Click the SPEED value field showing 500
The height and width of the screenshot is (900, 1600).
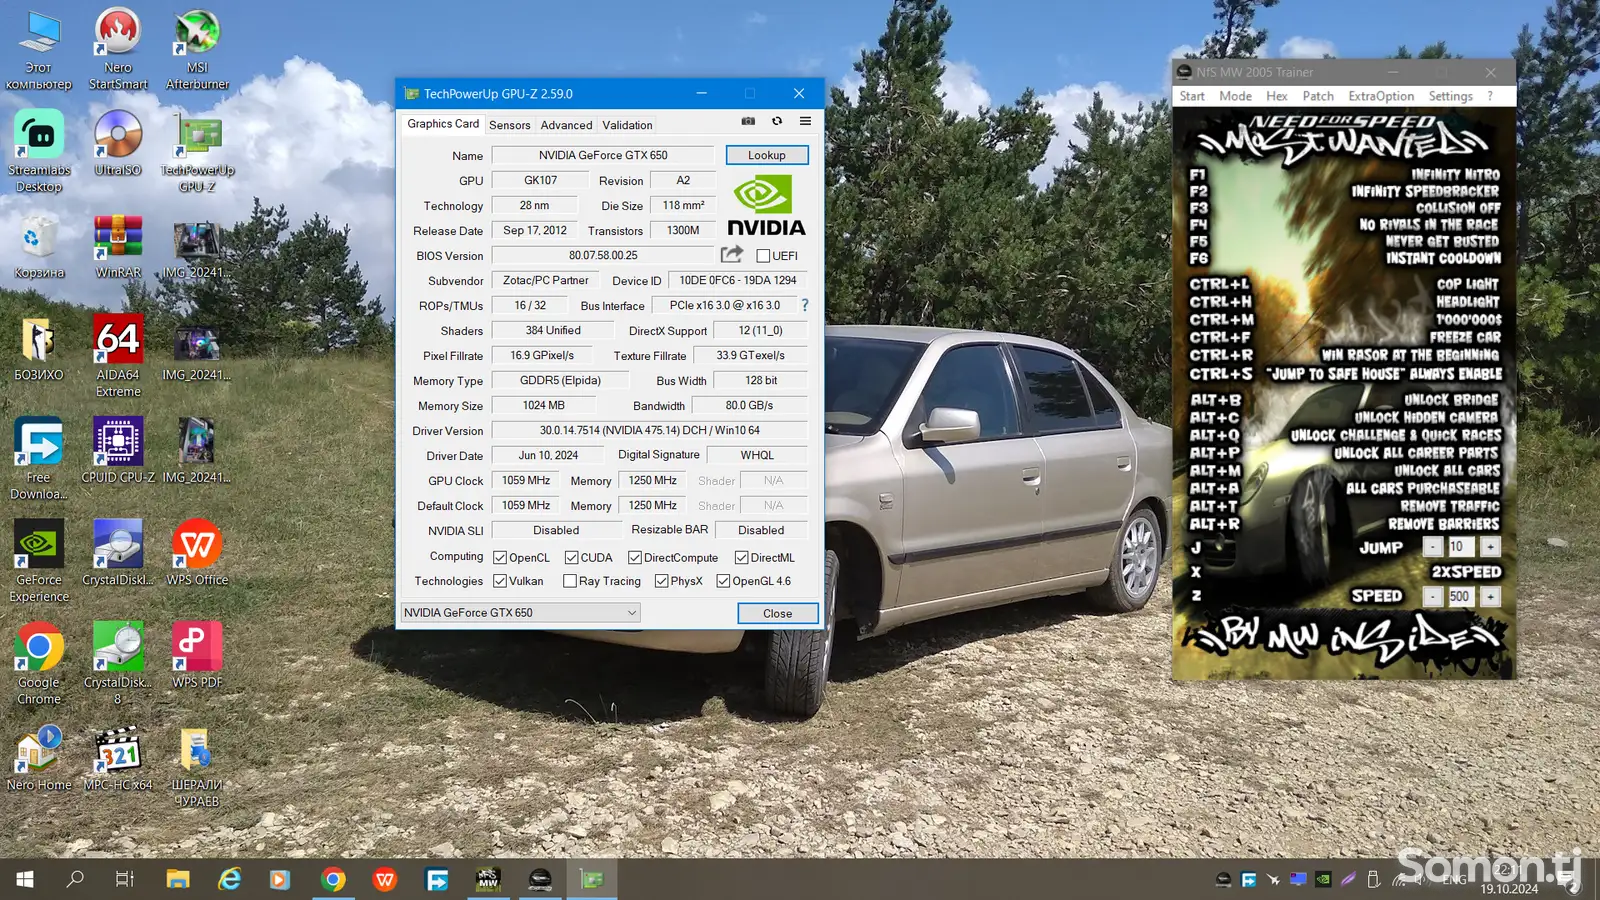tap(1461, 597)
